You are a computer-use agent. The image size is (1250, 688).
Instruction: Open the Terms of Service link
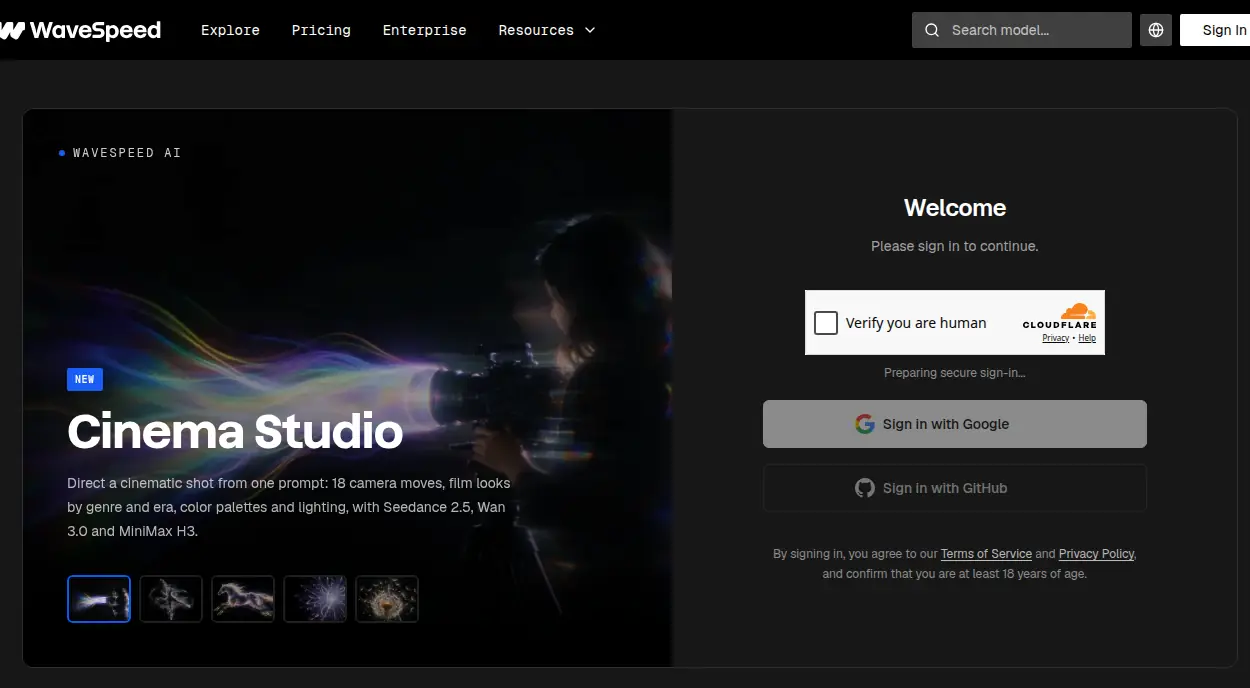[x=986, y=554]
